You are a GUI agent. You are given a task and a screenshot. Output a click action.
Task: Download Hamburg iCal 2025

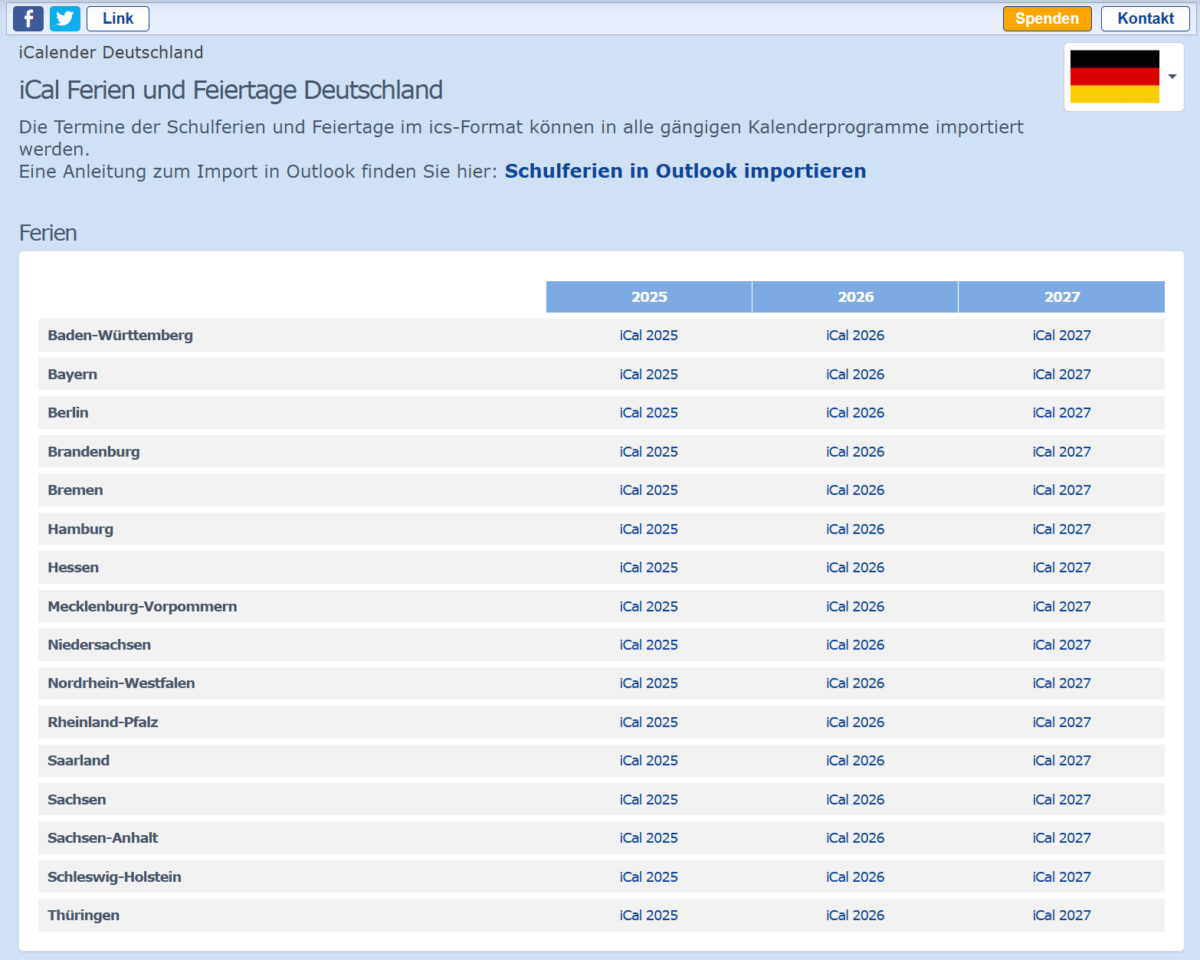[649, 529]
